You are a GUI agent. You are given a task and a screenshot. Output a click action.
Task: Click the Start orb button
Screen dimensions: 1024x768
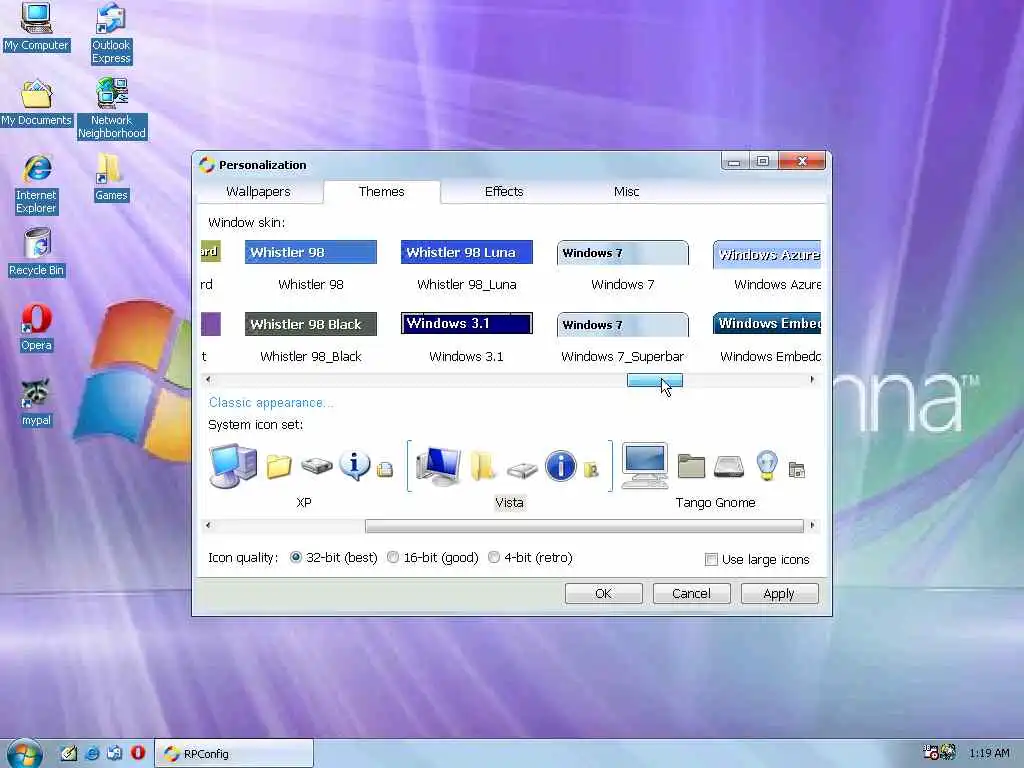coord(24,754)
